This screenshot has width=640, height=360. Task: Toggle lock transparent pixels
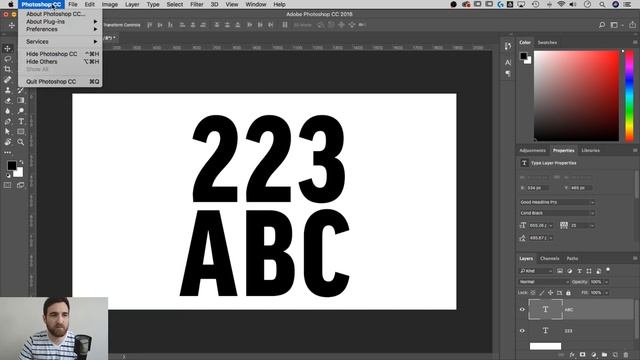point(533,293)
